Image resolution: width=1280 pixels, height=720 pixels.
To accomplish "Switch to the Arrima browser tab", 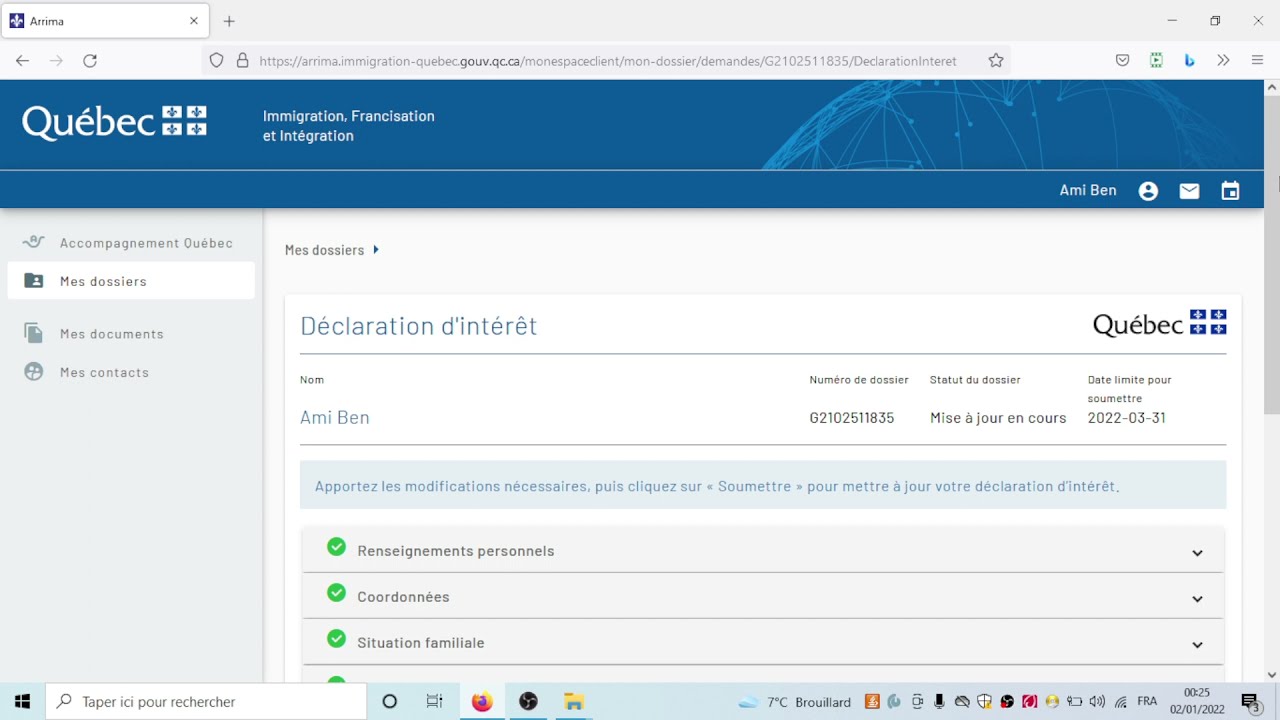I will [105, 21].
